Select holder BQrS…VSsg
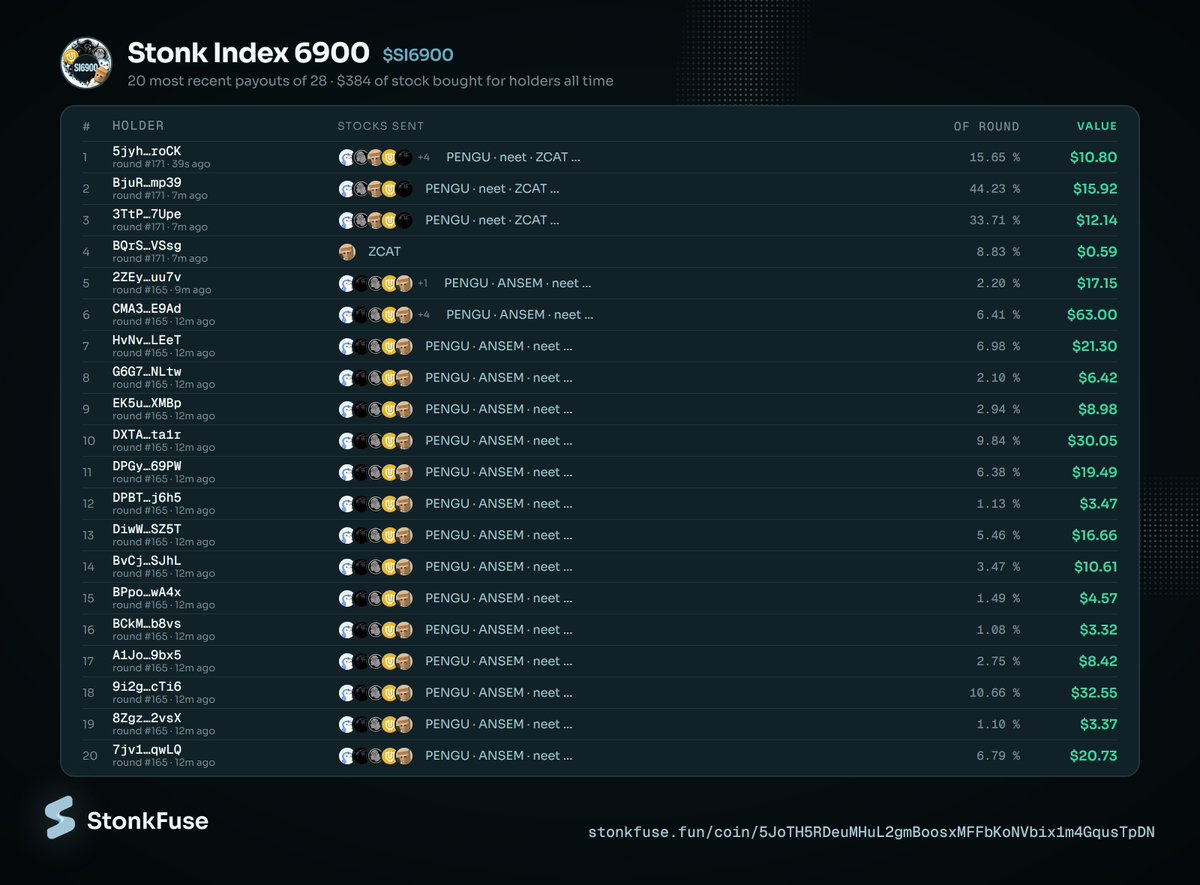This screenshot has height=885, width=1200. coord(147,246)
